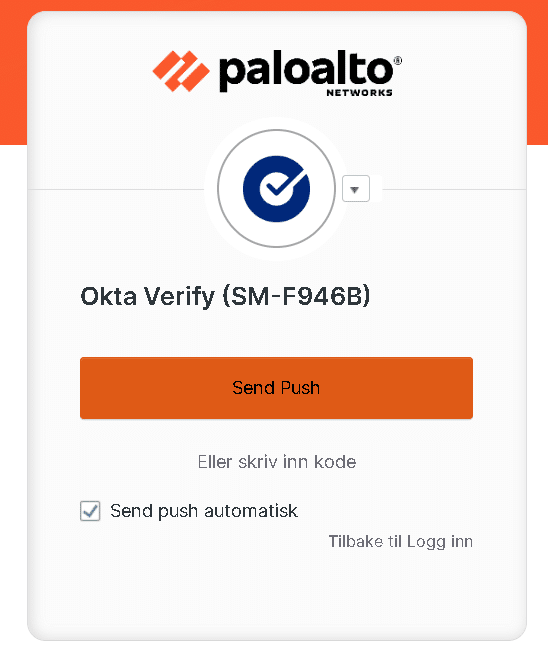
Task: Click the Send Push button
Action: [x=277, y=388]
